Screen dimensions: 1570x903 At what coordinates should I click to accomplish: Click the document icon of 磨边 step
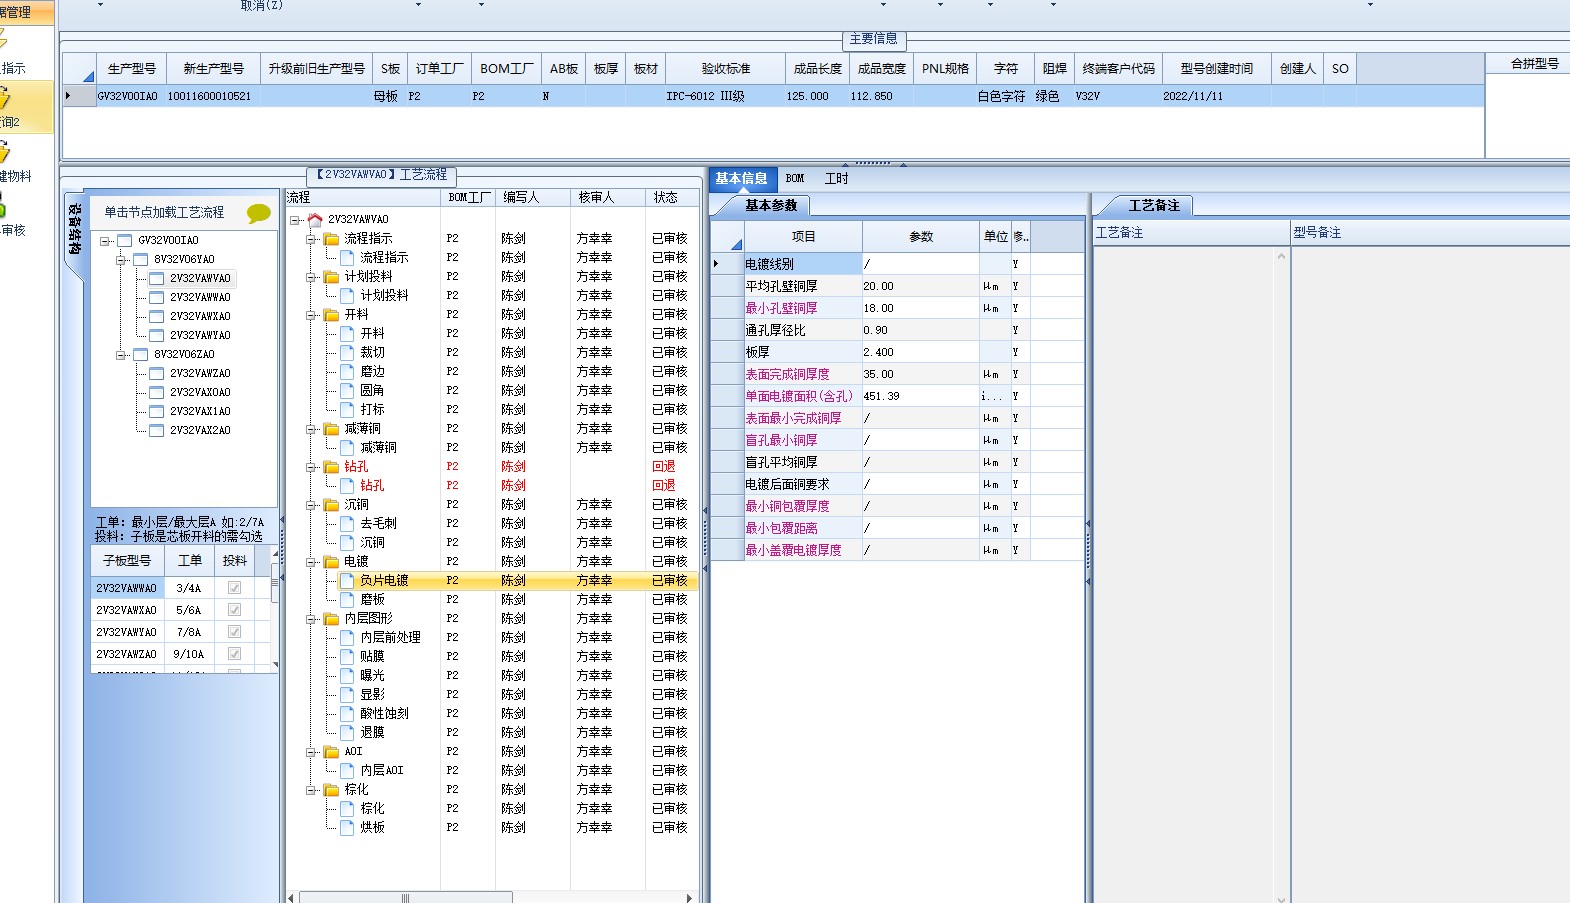click(347, 371)
